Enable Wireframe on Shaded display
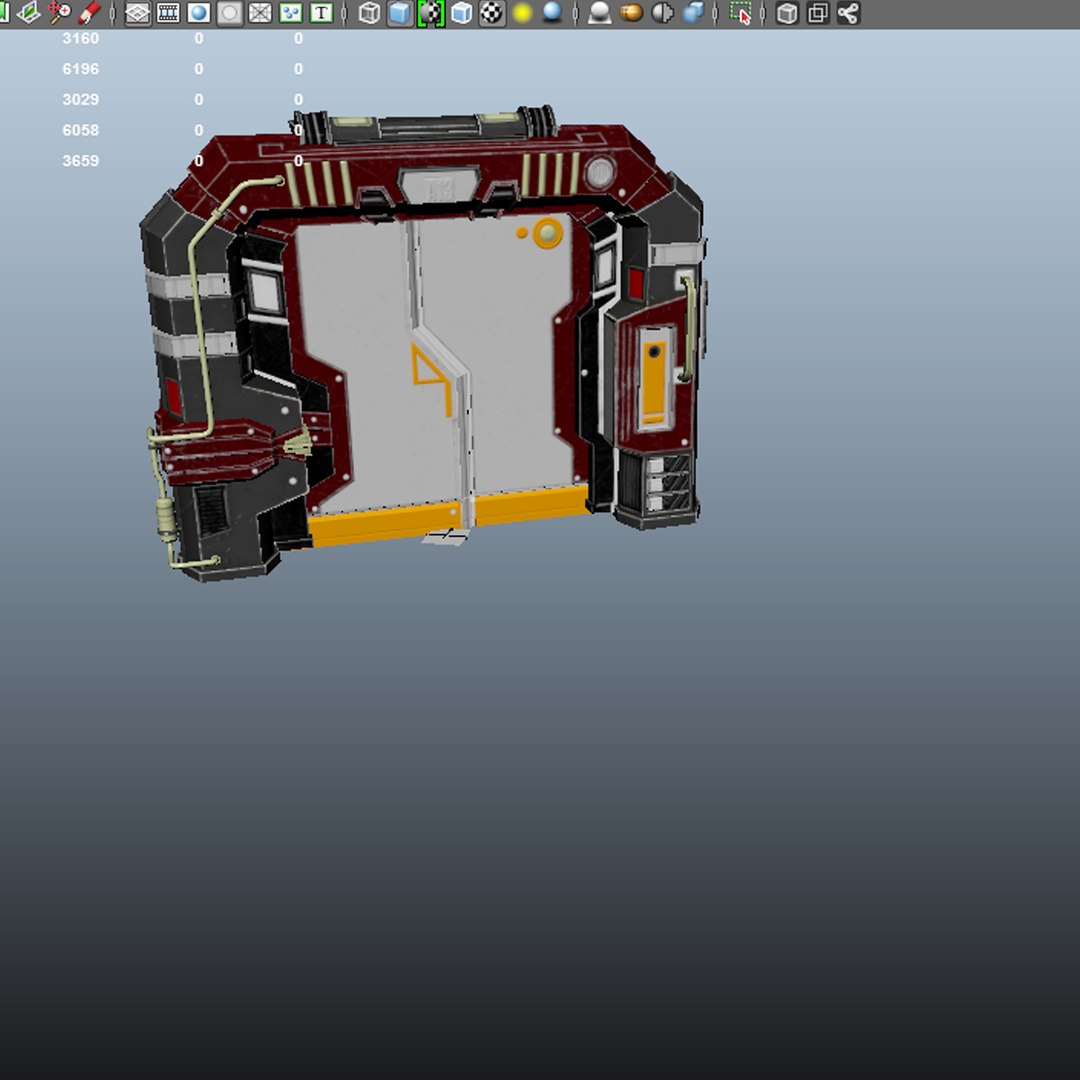 coord(461,13)
